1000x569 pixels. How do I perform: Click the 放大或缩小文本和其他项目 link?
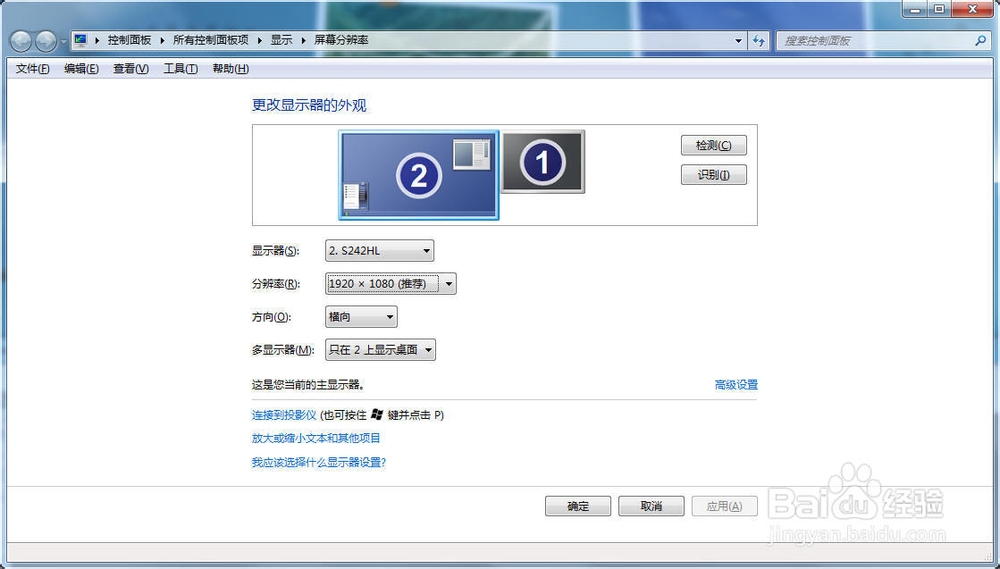[x=316, y=438]
